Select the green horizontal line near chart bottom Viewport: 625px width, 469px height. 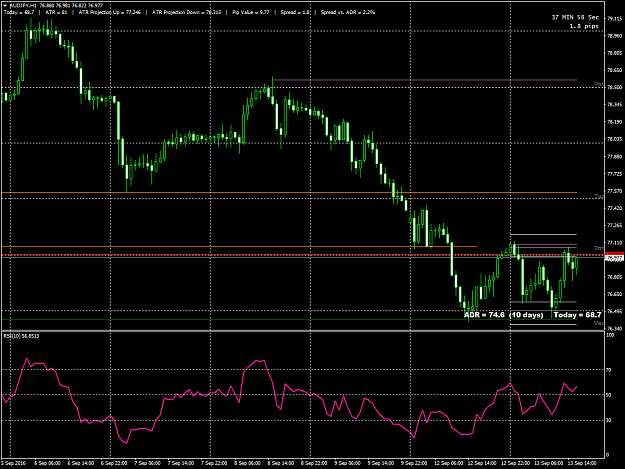[x=289, y=320]
